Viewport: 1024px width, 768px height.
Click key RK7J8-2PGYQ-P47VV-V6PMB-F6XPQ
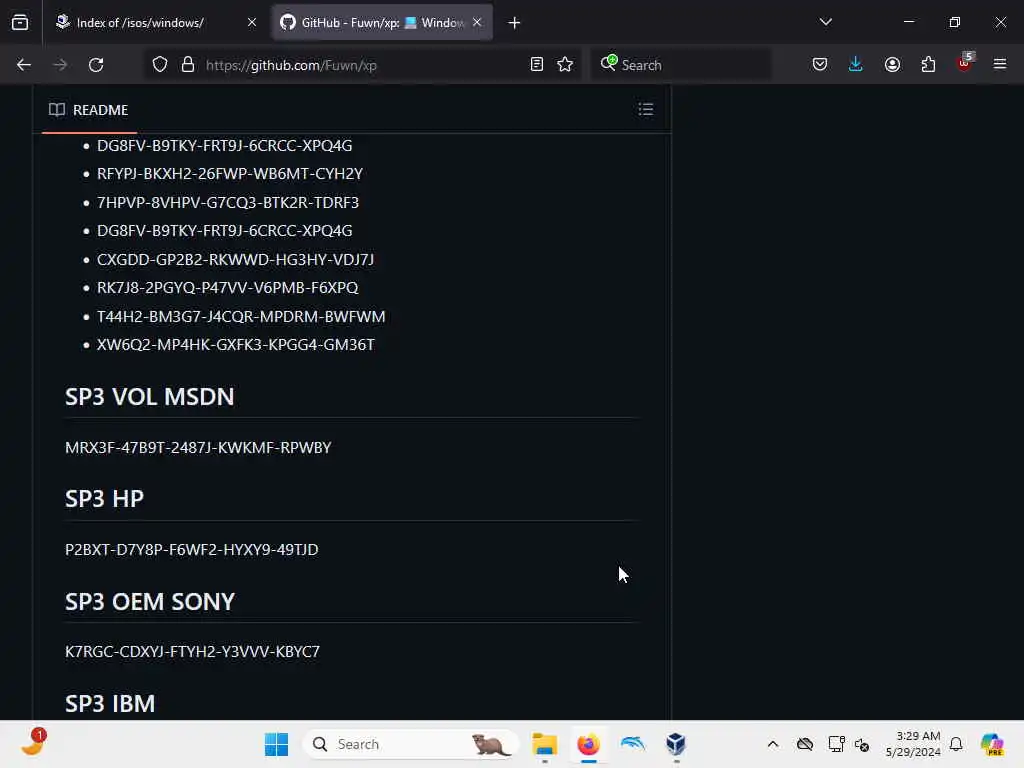(228, 287)
